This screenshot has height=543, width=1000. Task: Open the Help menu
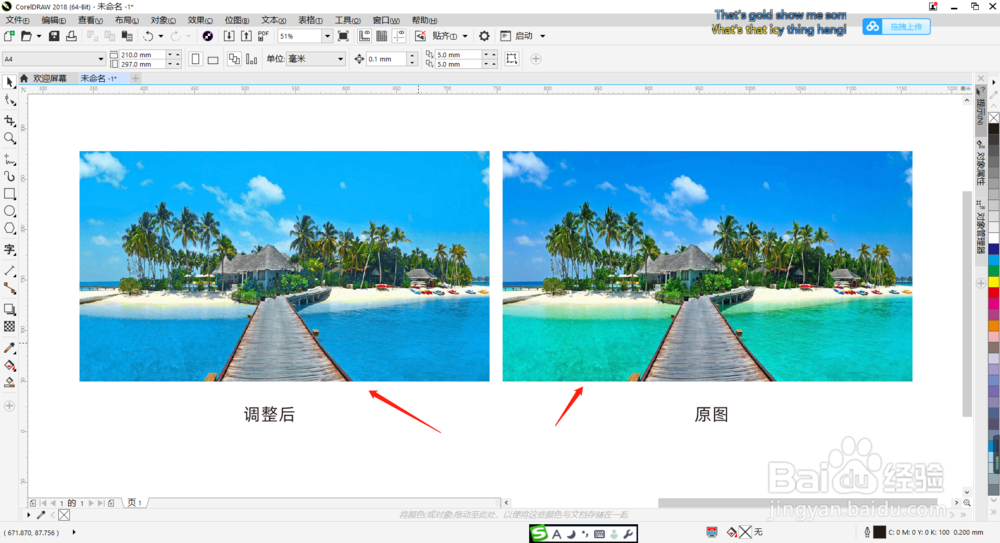click(424, 20)
